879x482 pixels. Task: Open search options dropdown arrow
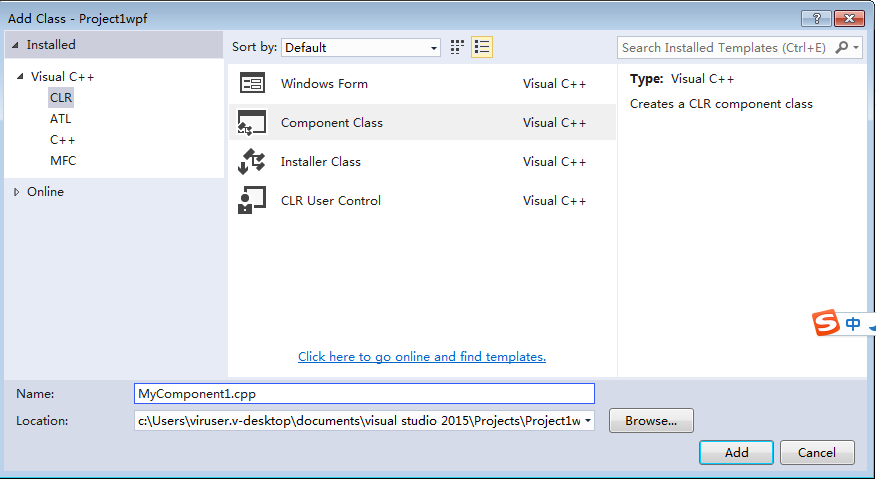[x=856, y=48]
